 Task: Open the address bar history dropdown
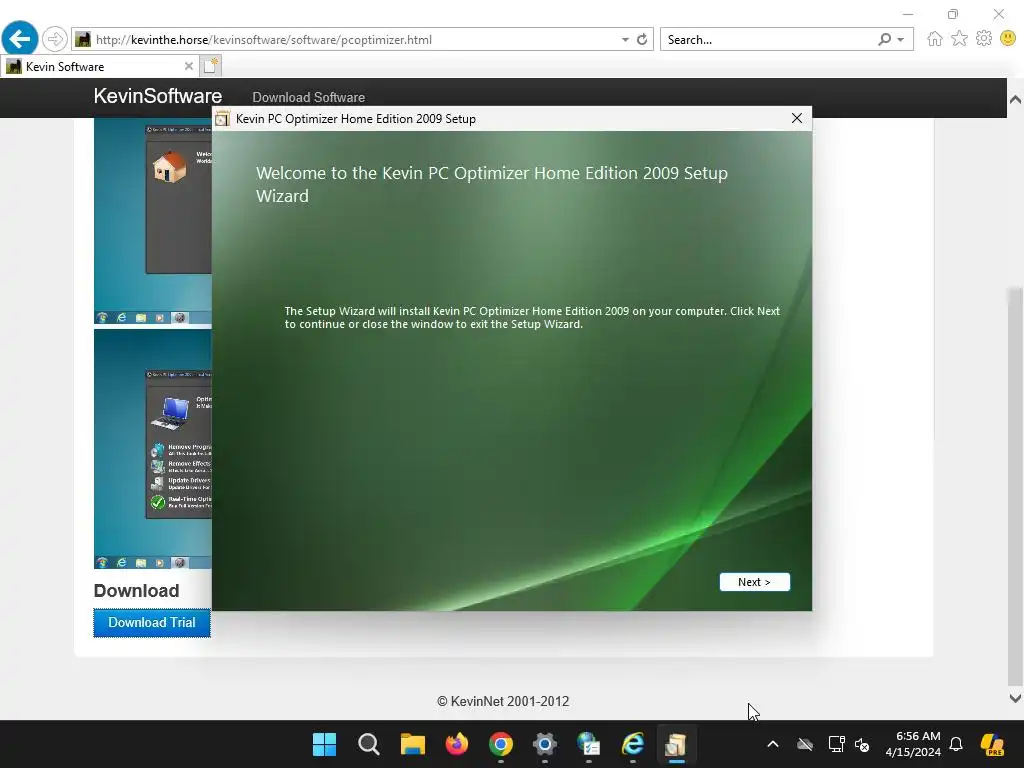click(x=625, y=40)
